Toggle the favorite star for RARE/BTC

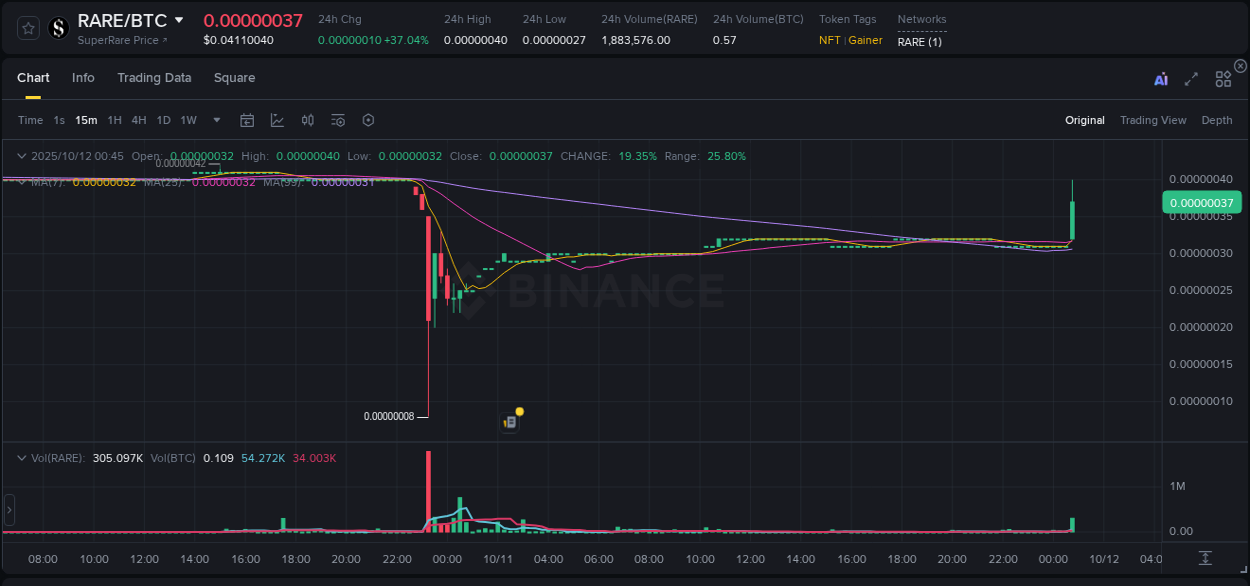[x=28, y=28]
